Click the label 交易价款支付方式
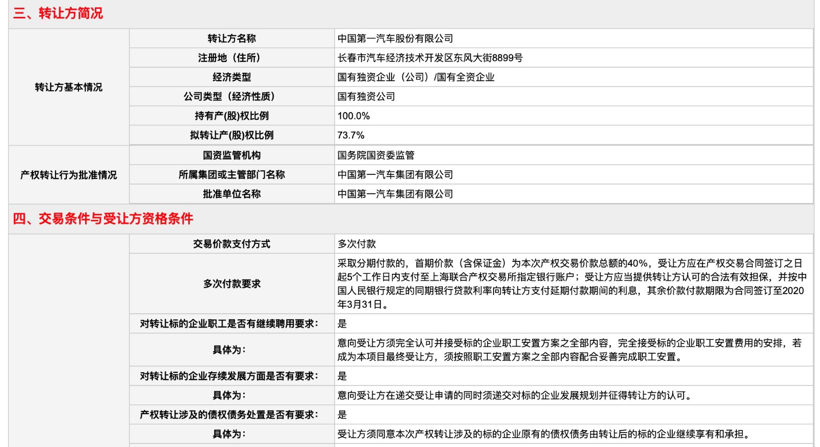The image size is (820, 447). coord(232,244)
